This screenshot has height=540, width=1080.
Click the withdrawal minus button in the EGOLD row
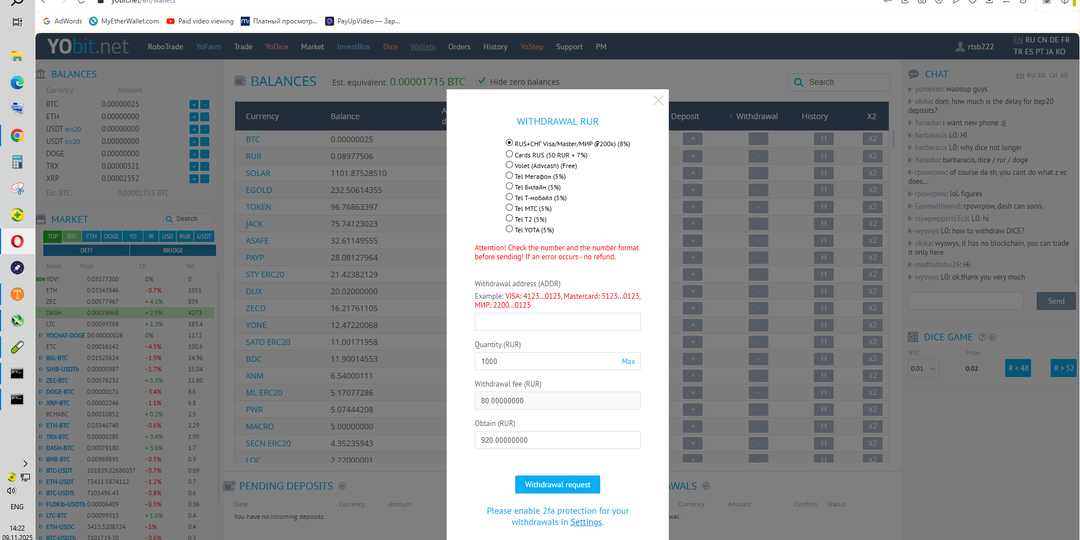click(758, 190)
